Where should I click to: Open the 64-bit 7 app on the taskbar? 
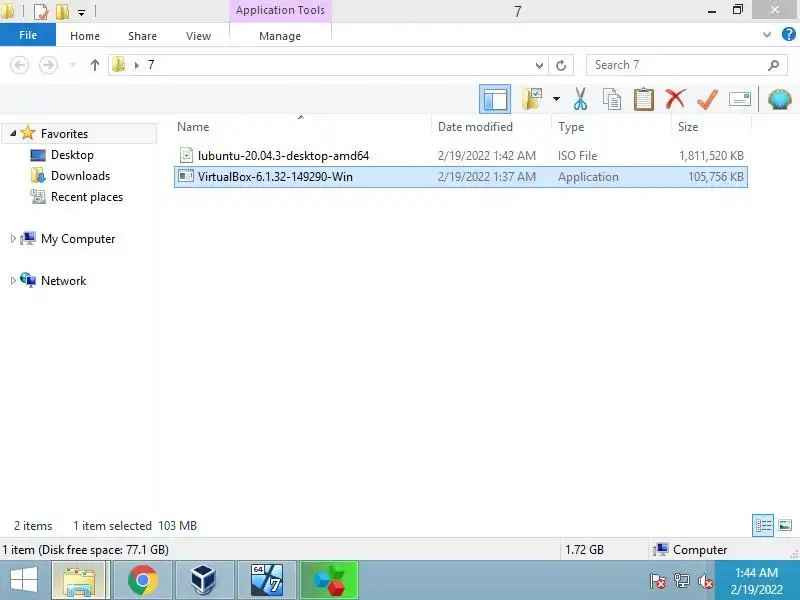(266, 580)
